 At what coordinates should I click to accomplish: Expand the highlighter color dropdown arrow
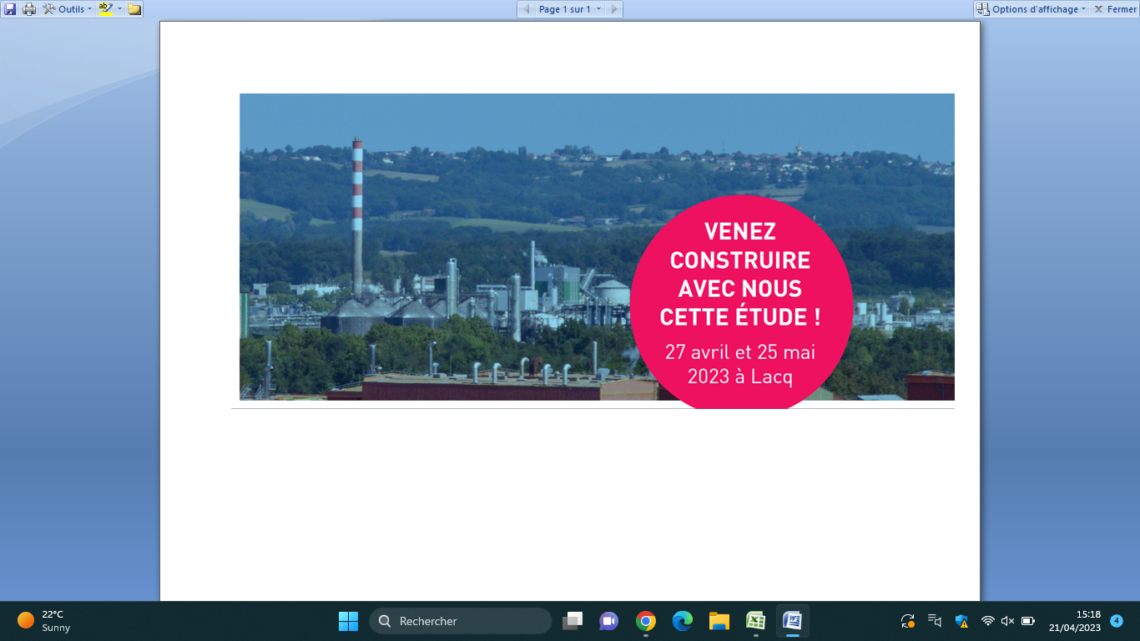click(x=119, y=9)
